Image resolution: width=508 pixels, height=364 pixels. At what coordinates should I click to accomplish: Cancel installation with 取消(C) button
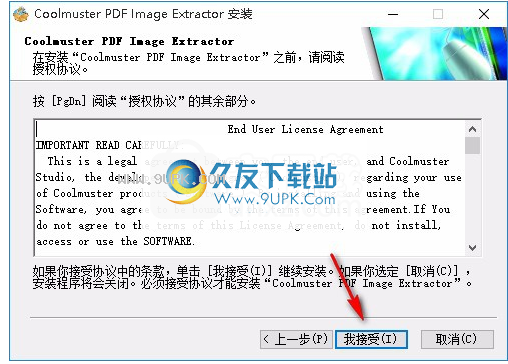(x=457, y=339)
